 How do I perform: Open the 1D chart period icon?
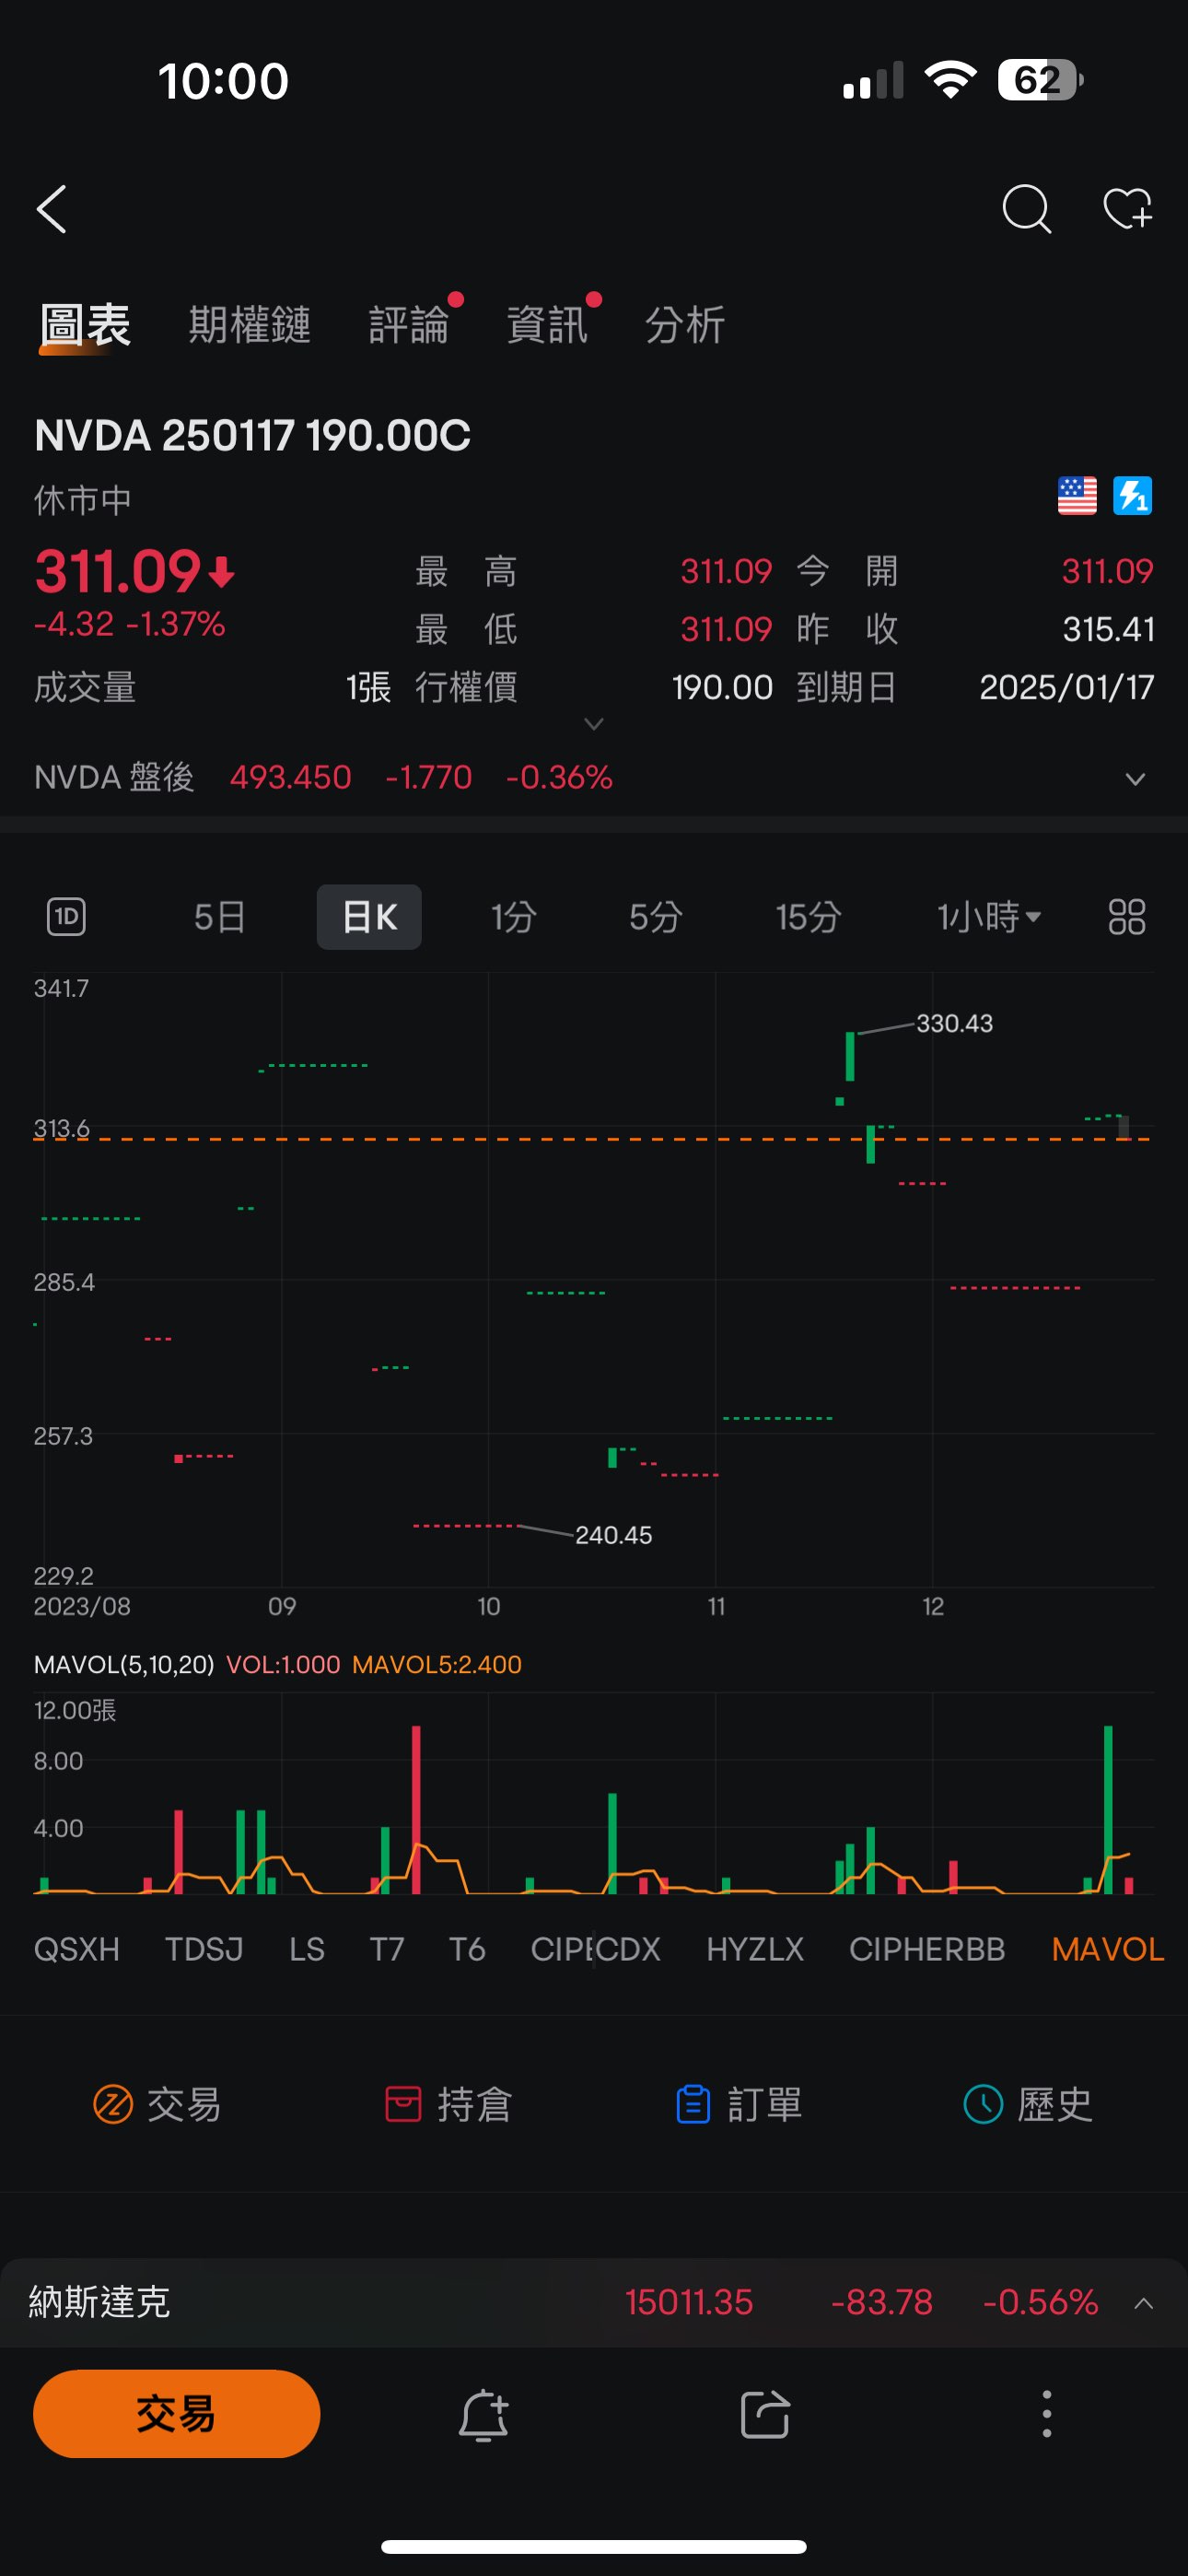pyautogui.click(x=66, y=916)
